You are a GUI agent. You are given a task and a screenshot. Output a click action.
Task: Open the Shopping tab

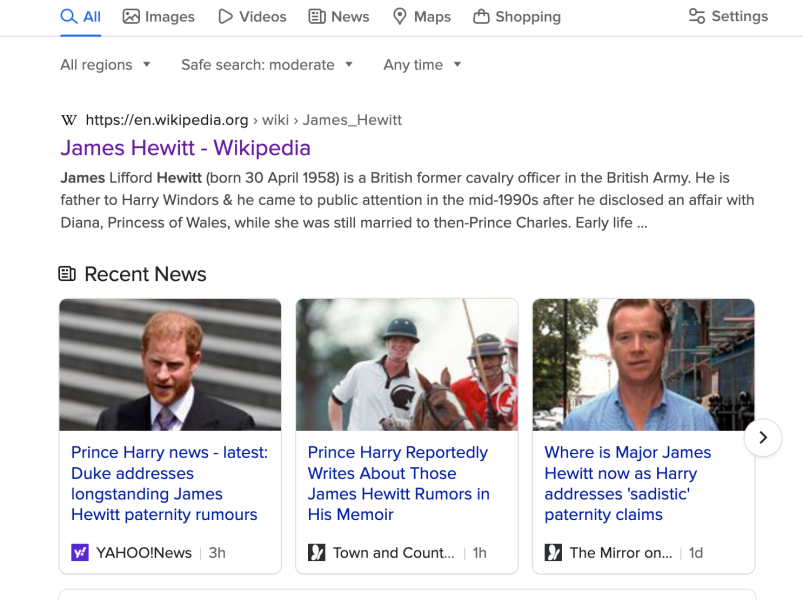click(517, 16)
